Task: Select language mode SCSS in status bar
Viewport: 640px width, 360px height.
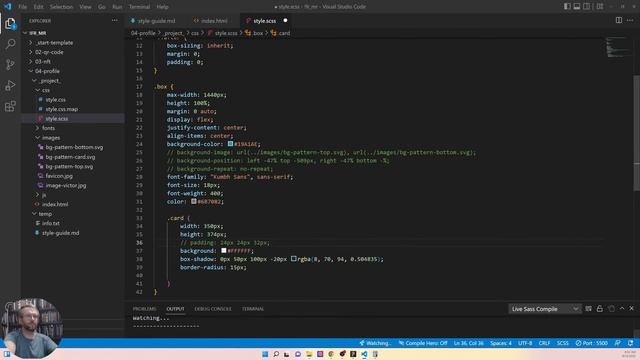Action: tap(562, 343)
